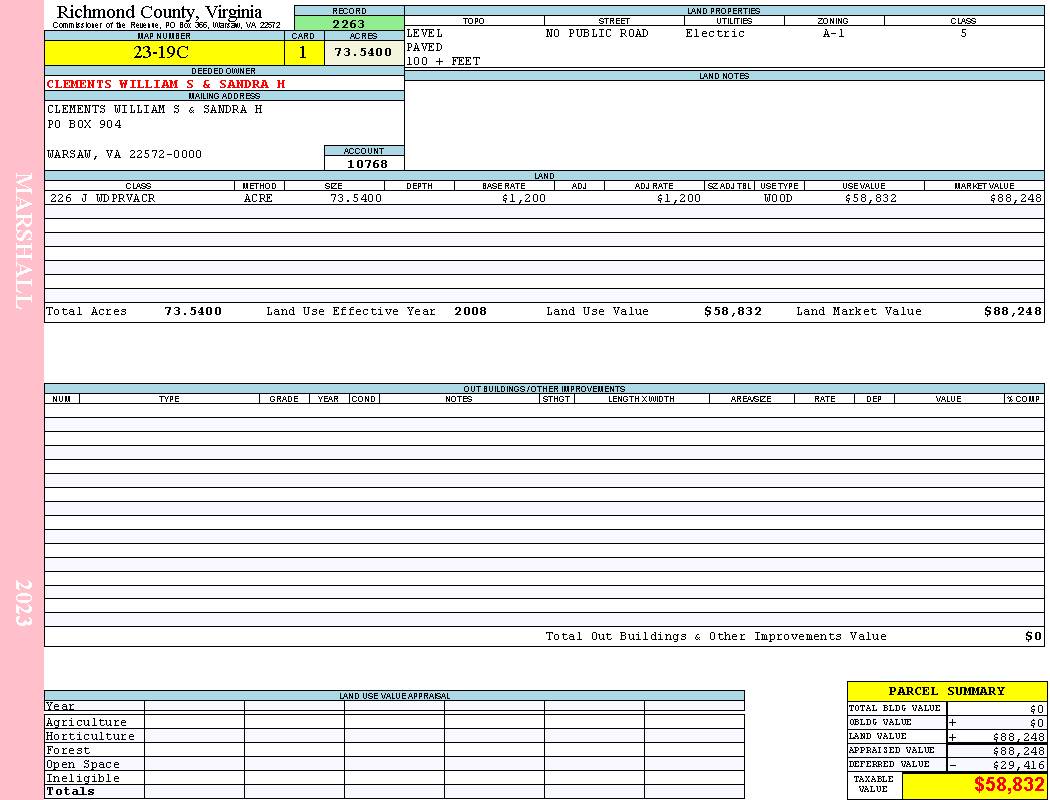Click the Ineligible row label
The image size is (1050, 800).
tap(82, 779)
